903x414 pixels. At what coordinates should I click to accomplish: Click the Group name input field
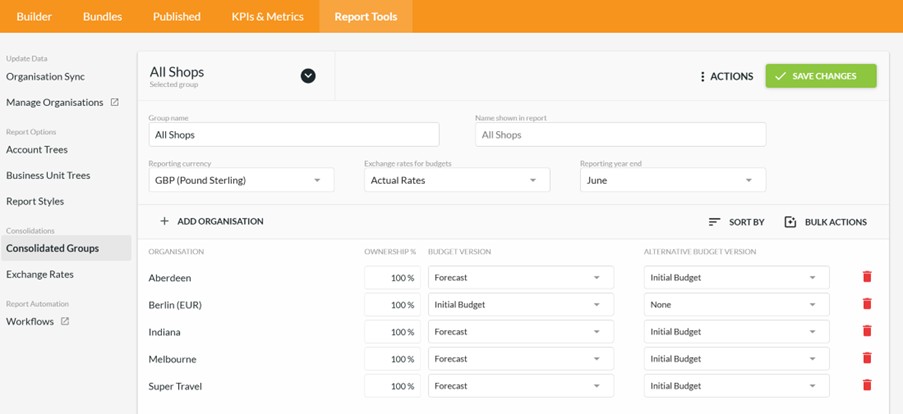pyautogui.click(x=294, y=135)
